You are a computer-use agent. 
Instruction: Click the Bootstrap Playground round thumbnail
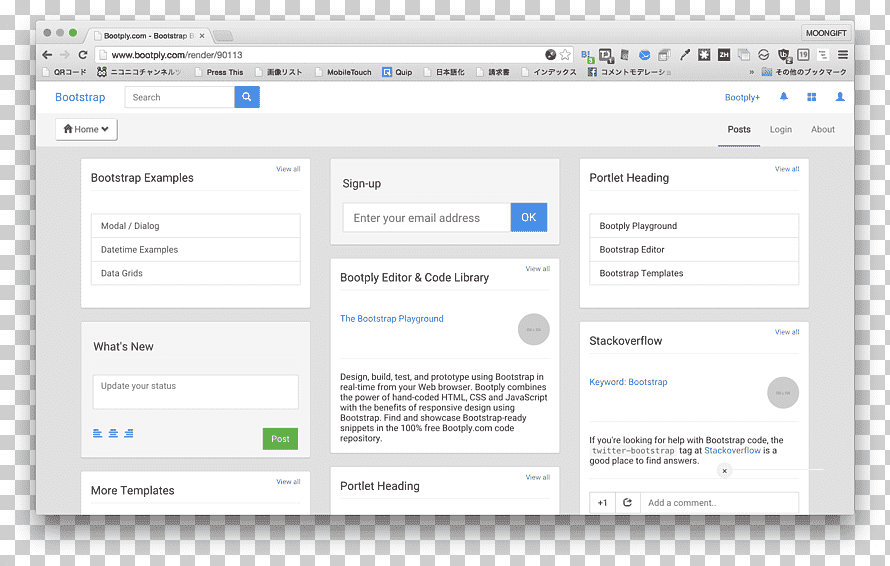tap(534, 329)
